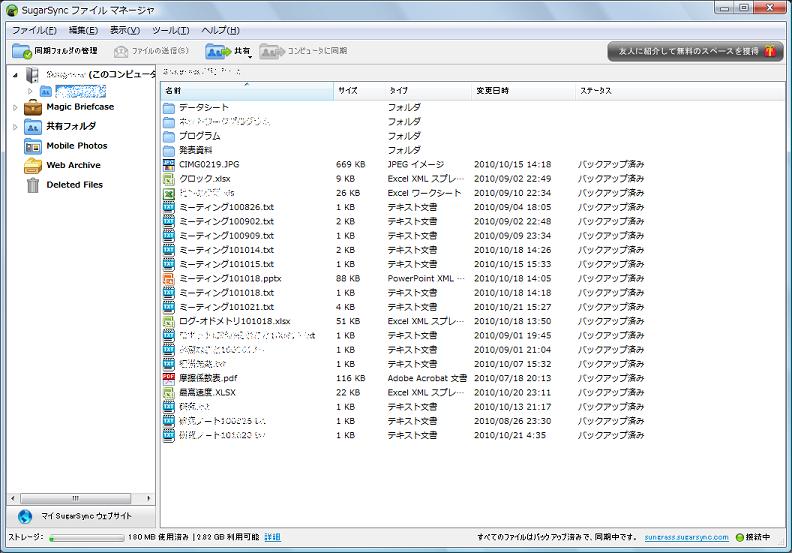Click the 発表資料 folder icon

point(169,150)
